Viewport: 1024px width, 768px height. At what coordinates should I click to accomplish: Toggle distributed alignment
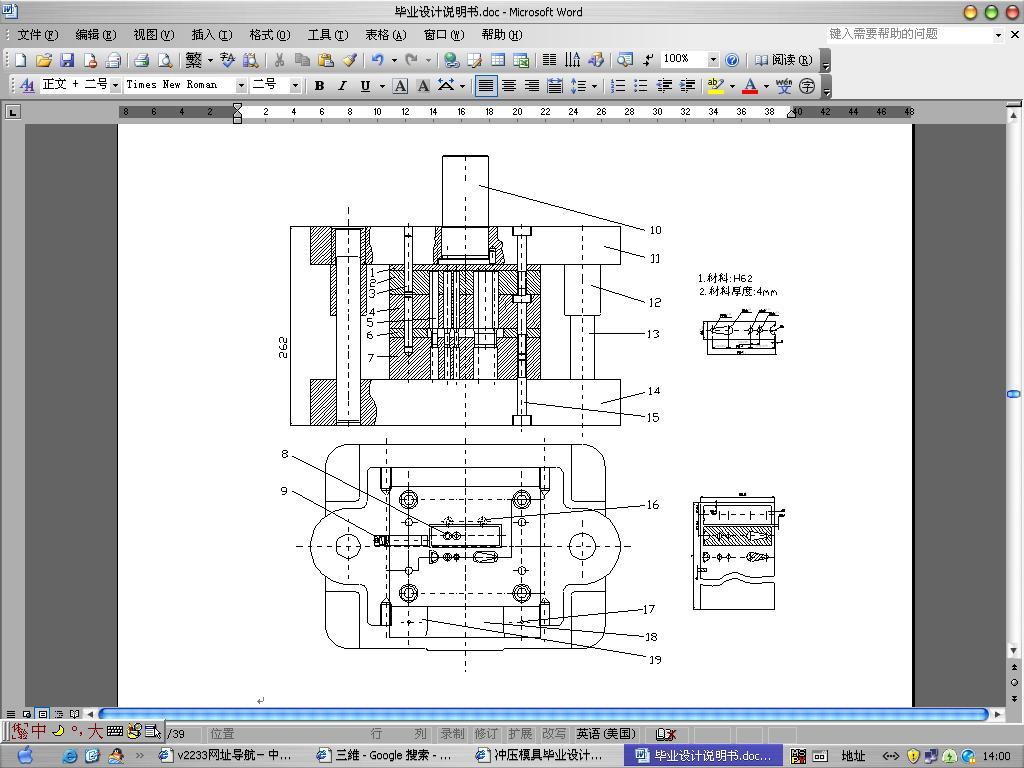[x=555, y=86]
